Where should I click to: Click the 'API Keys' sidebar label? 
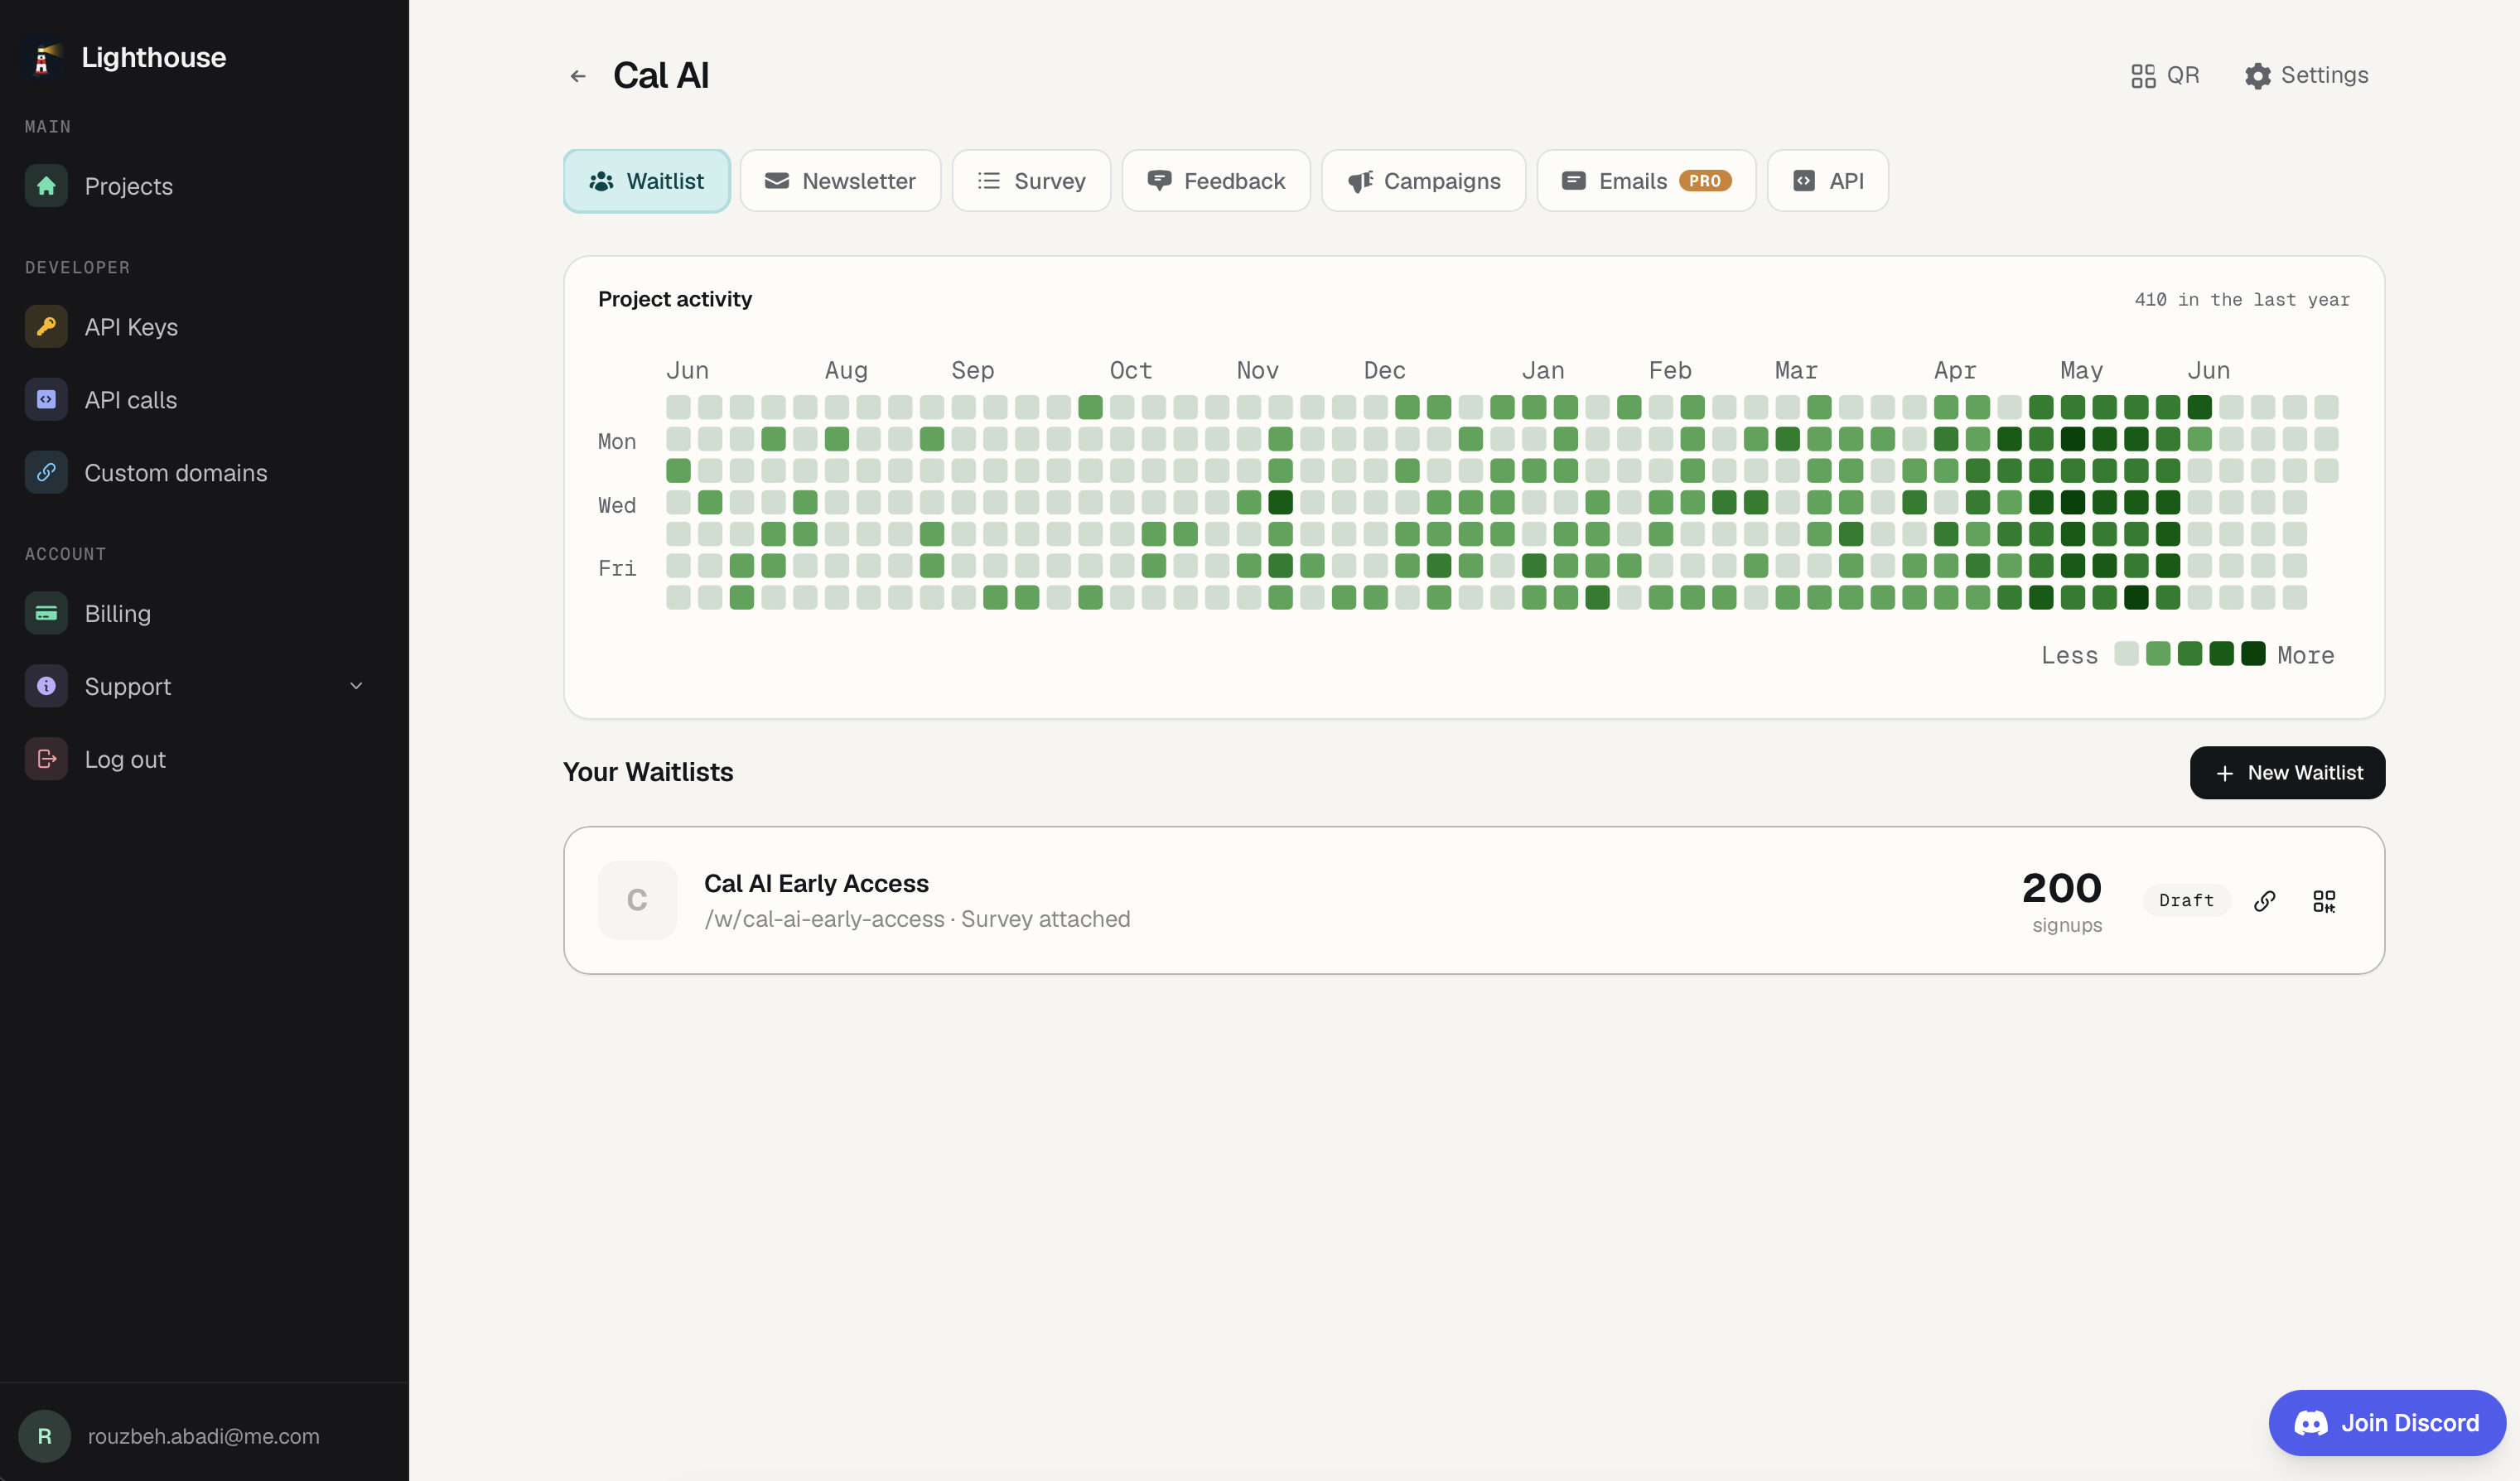(x=131, y=327)
